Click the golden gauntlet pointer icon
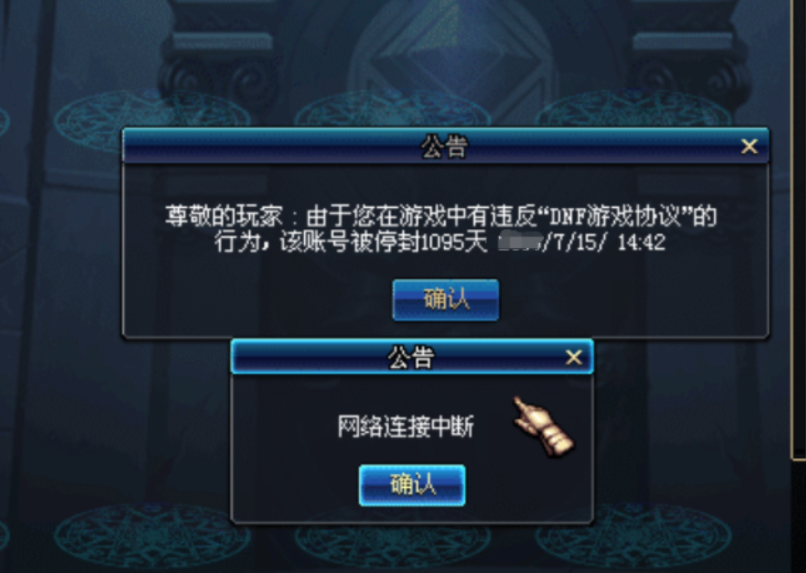This screenshot has width=806, height=573. click(543, 427)
